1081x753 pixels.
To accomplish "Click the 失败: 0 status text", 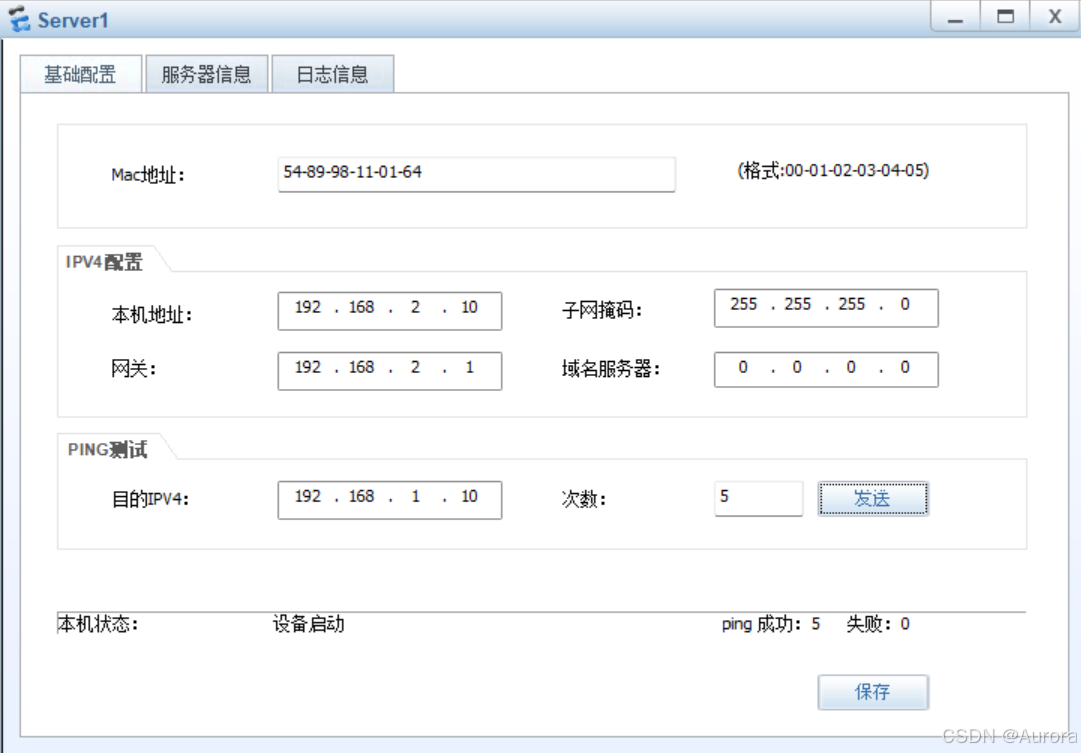I will coord(878,624).
